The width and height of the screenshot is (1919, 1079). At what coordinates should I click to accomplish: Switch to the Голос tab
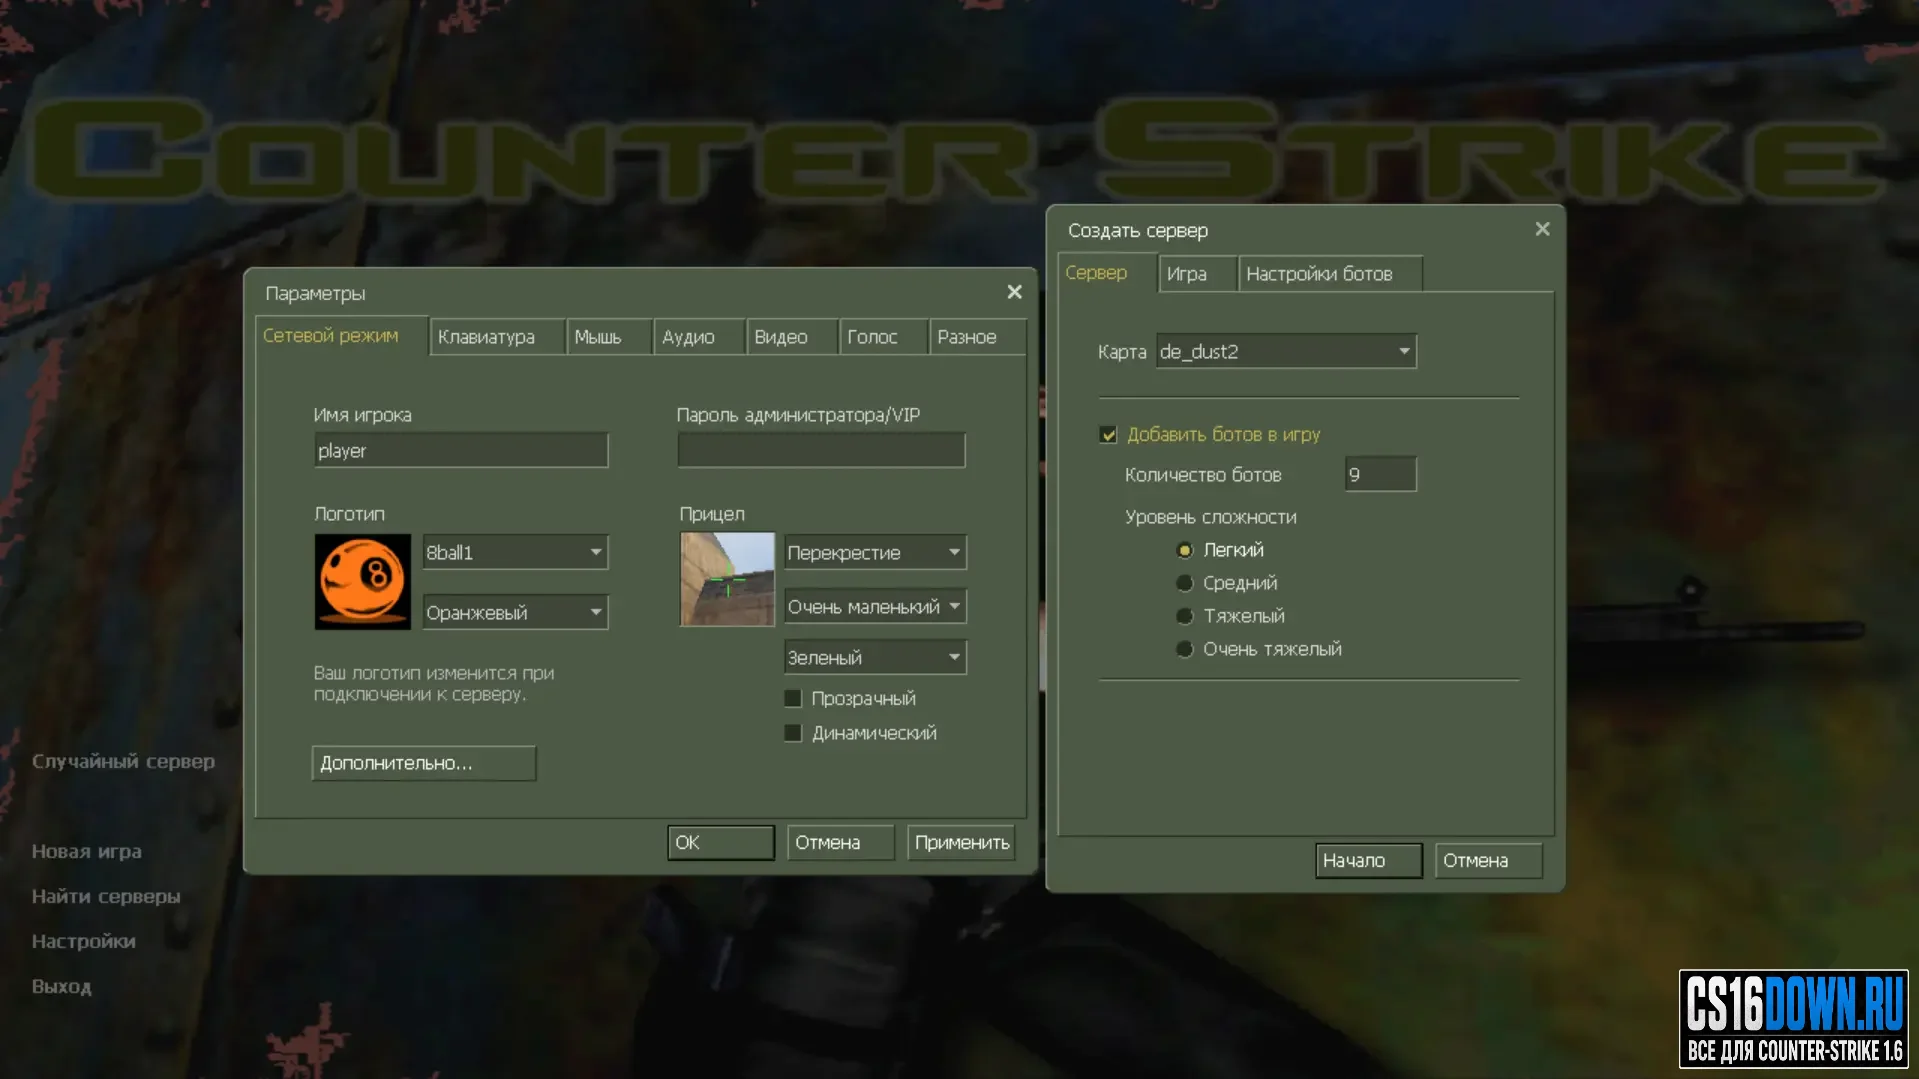coord(884,337)
